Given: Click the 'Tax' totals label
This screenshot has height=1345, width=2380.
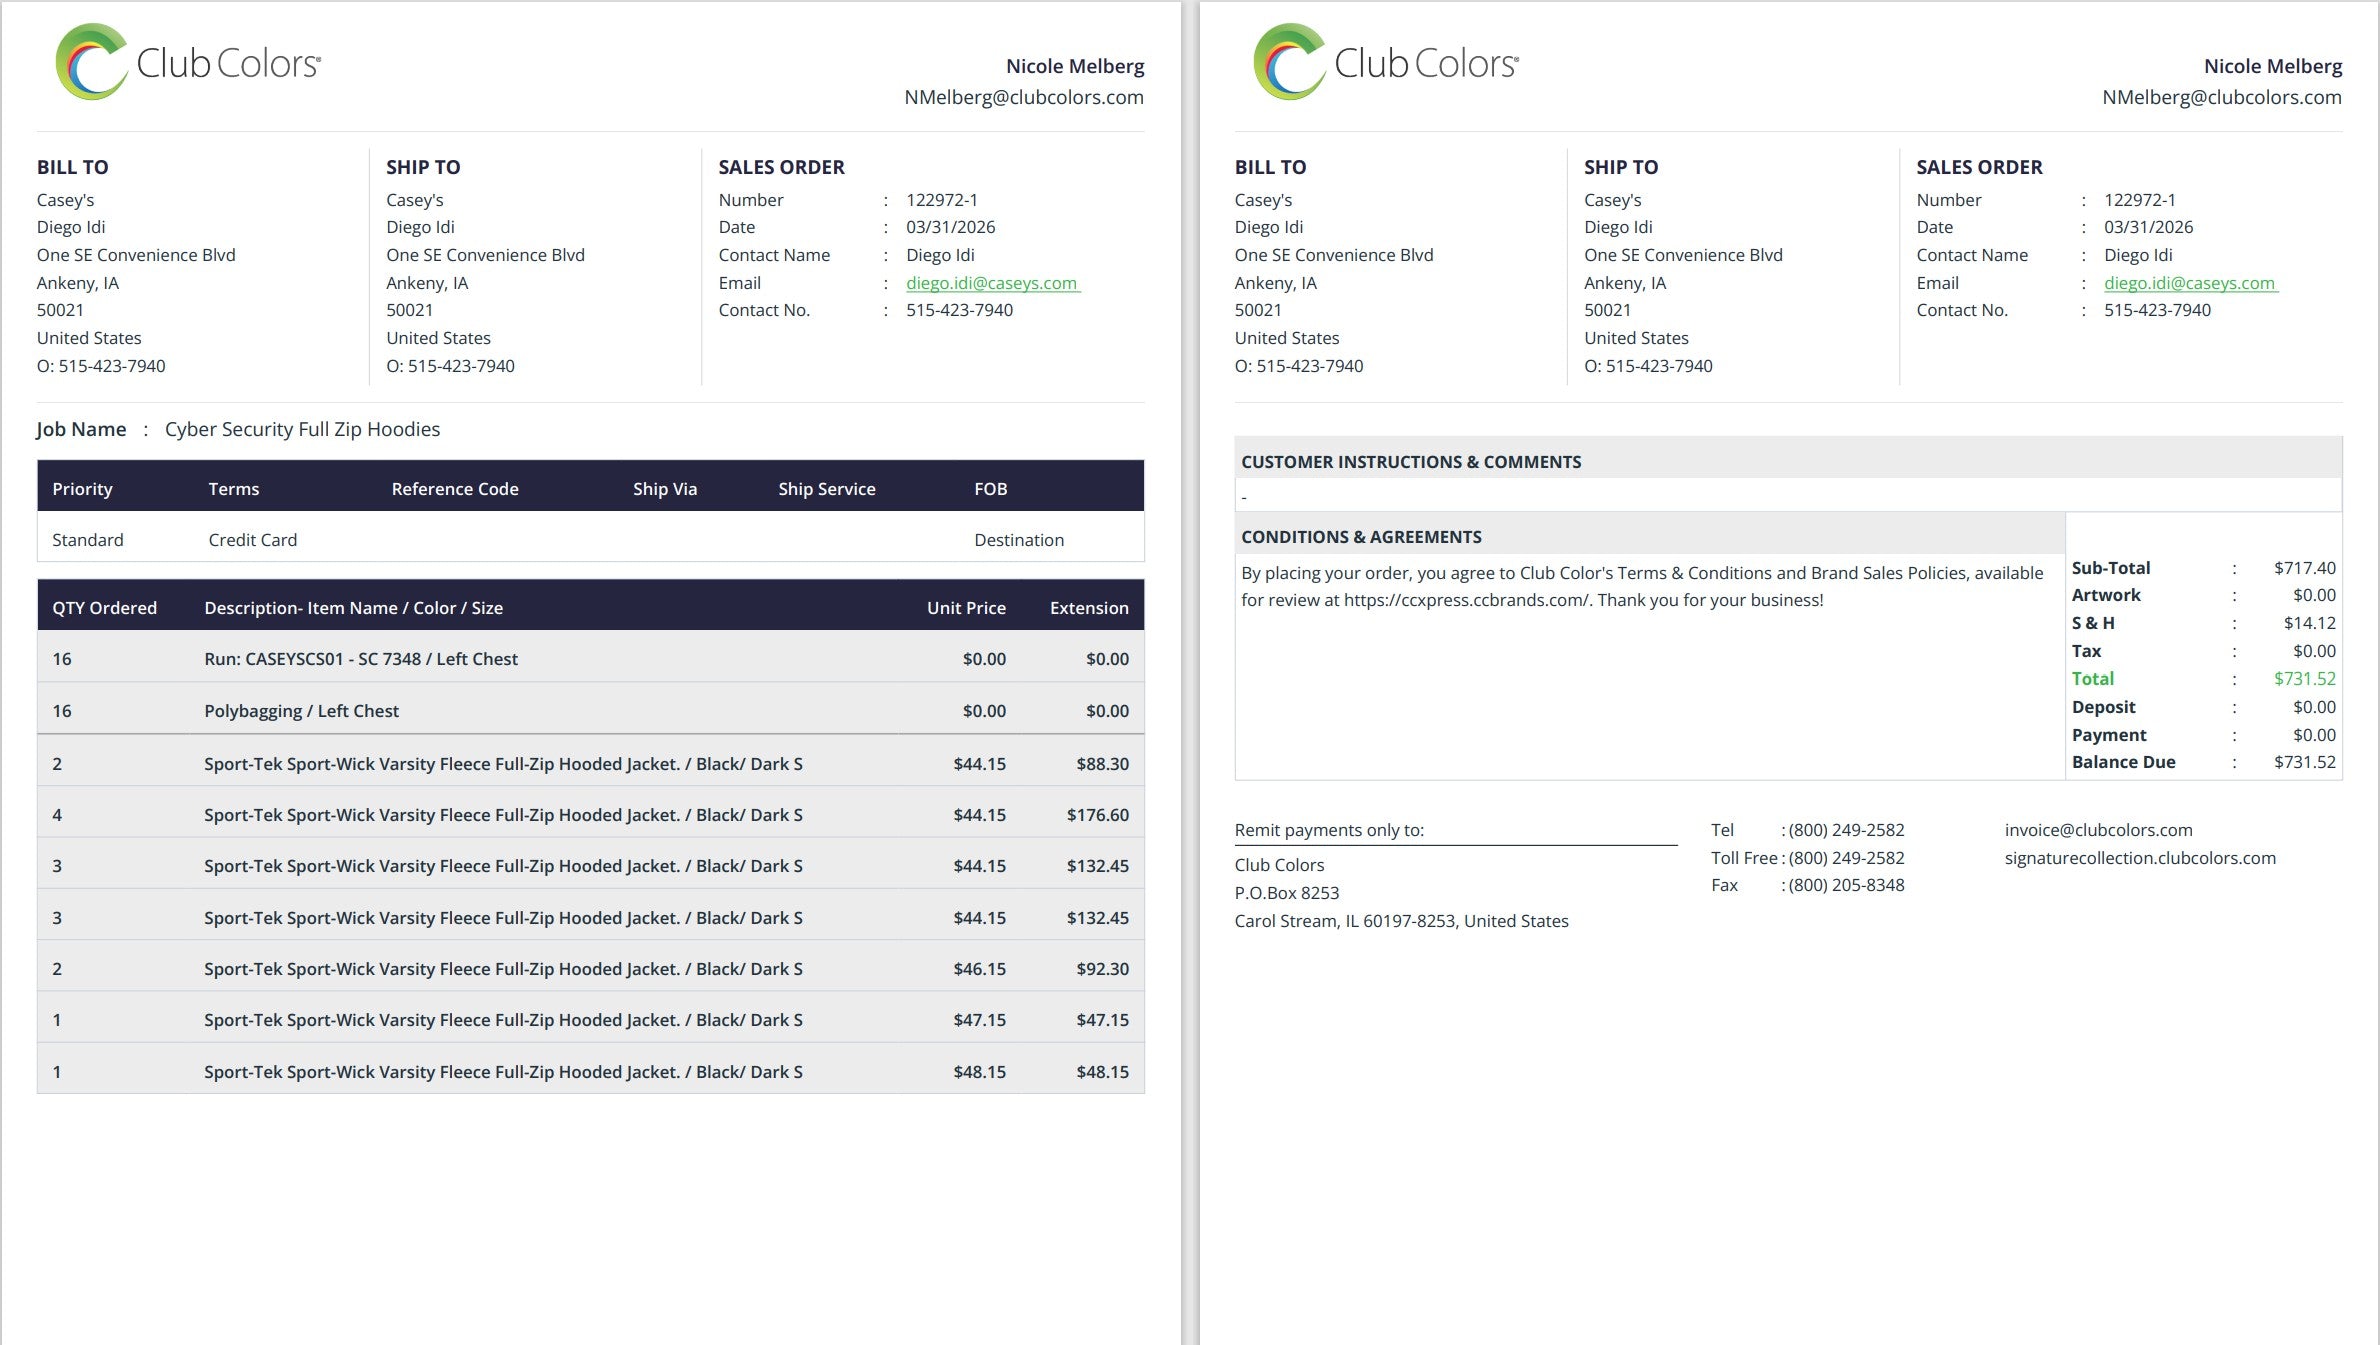Looking at the screenshot, I should 2086,651.
